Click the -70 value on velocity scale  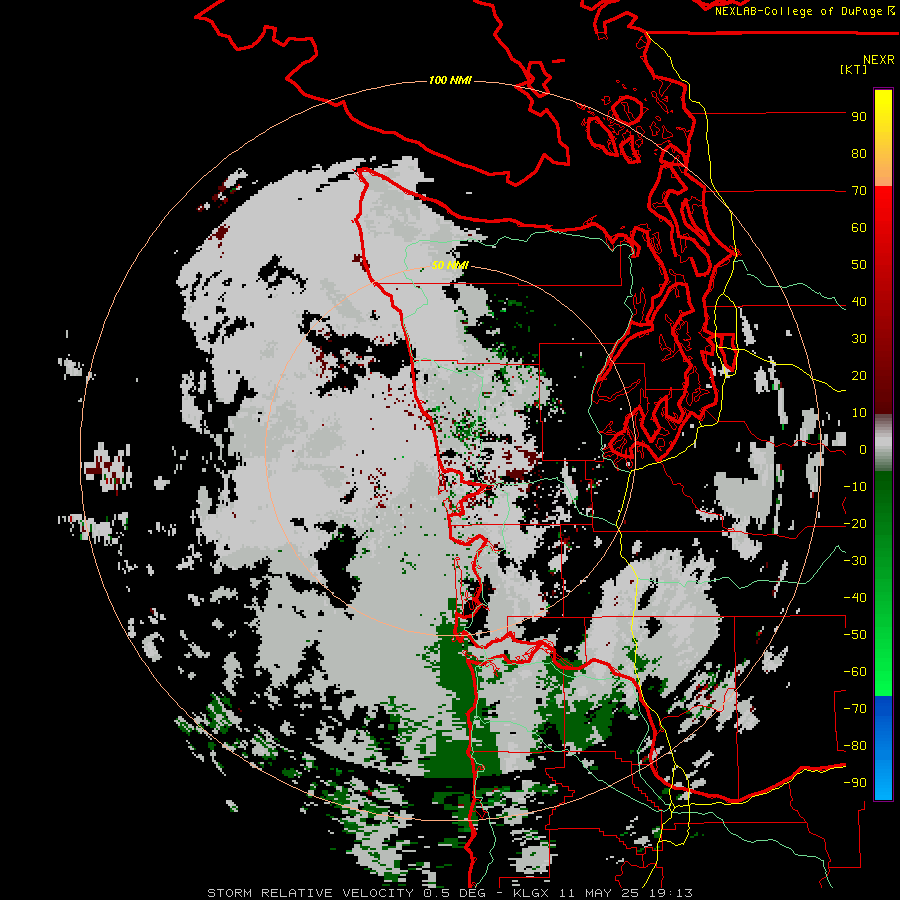click(x=855, y=709)
